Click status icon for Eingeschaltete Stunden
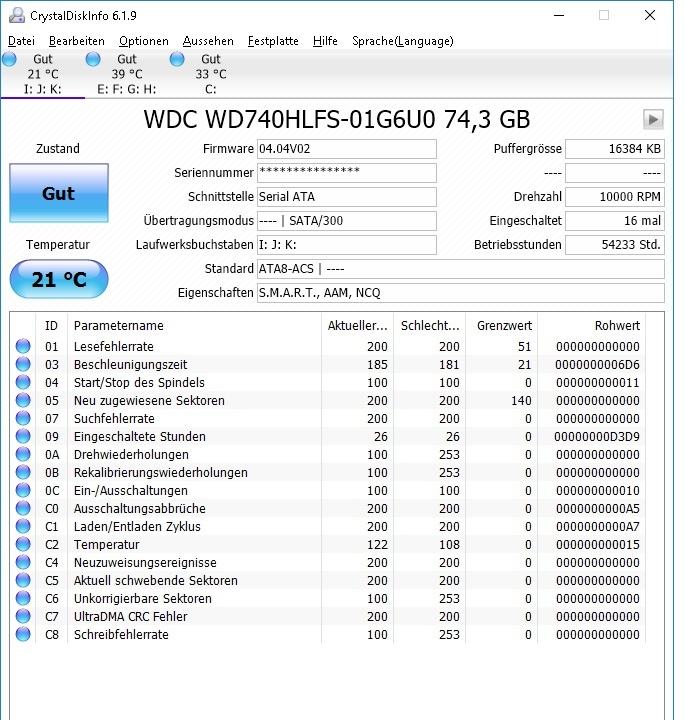Screen dimensions: 684x720 [x=23, y=436]
